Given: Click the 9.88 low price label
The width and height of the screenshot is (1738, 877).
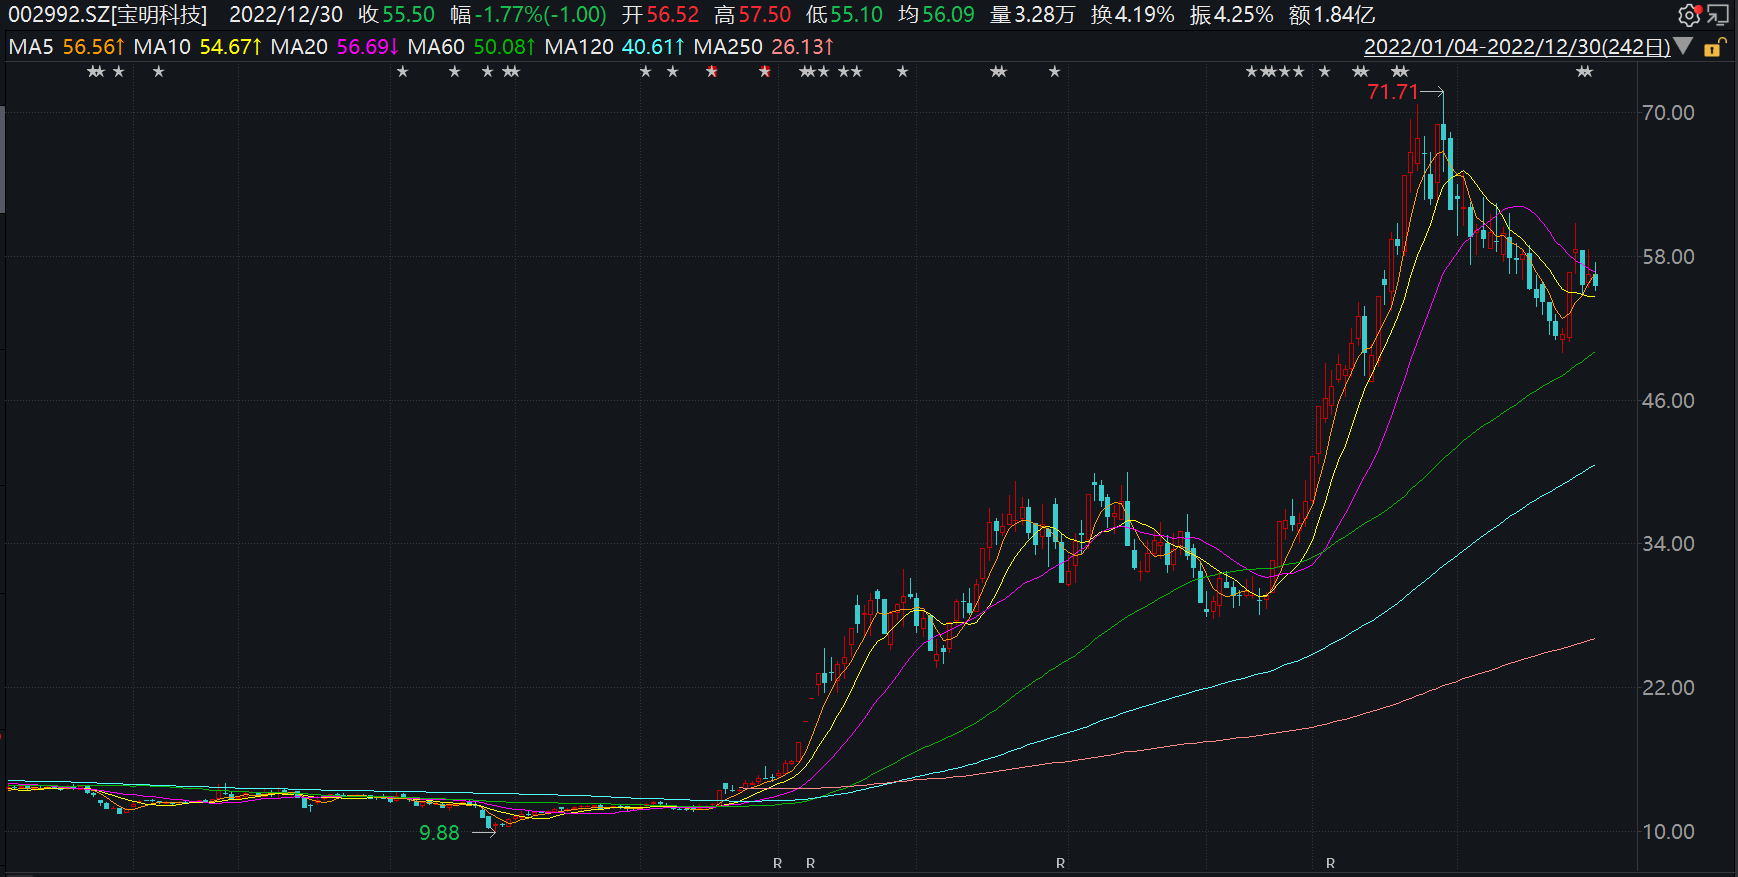Looking at the screenshot, I should tap(439, 833).
